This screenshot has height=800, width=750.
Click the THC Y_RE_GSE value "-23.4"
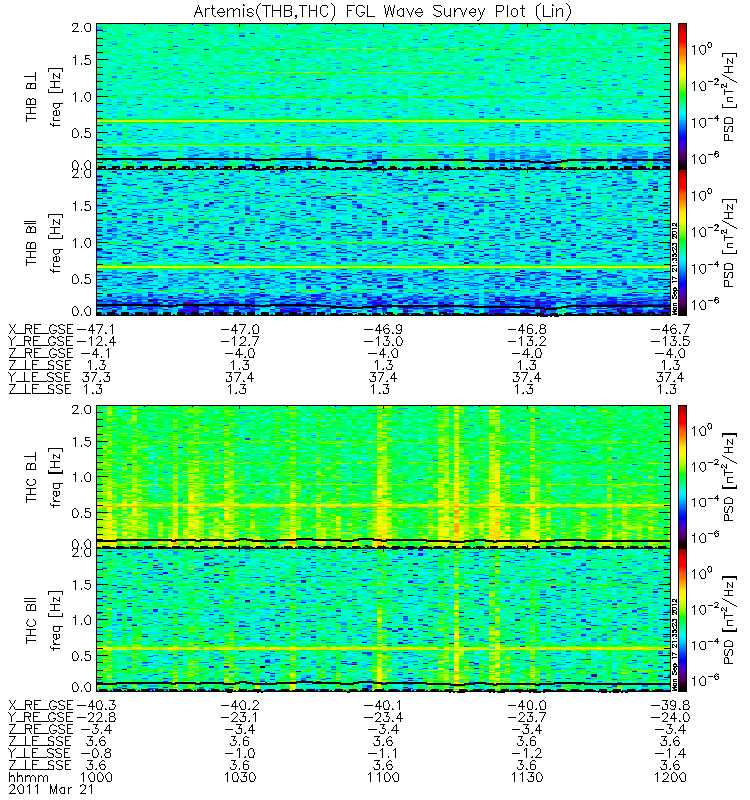pos(383,717)
